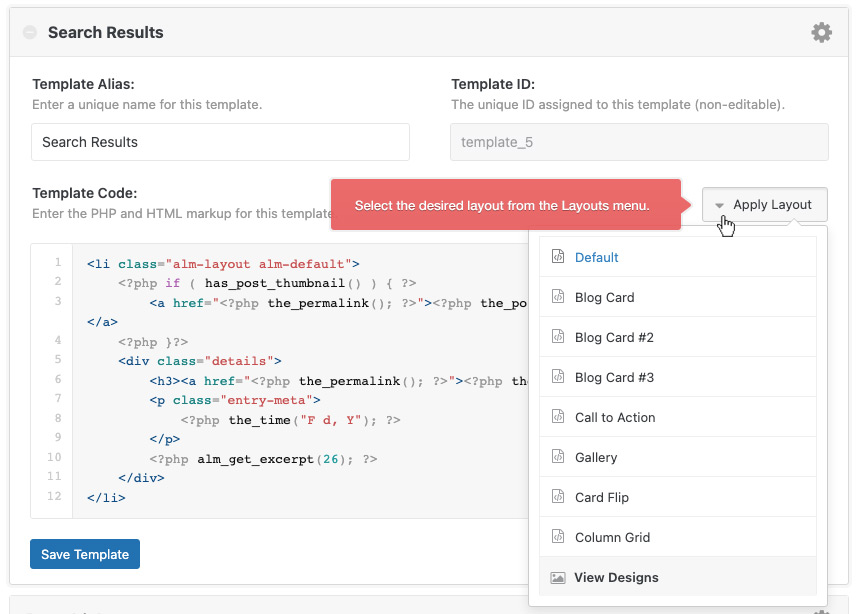Click the p class entry-meta code line
857x614 pixels.
(x=235, y=400)
